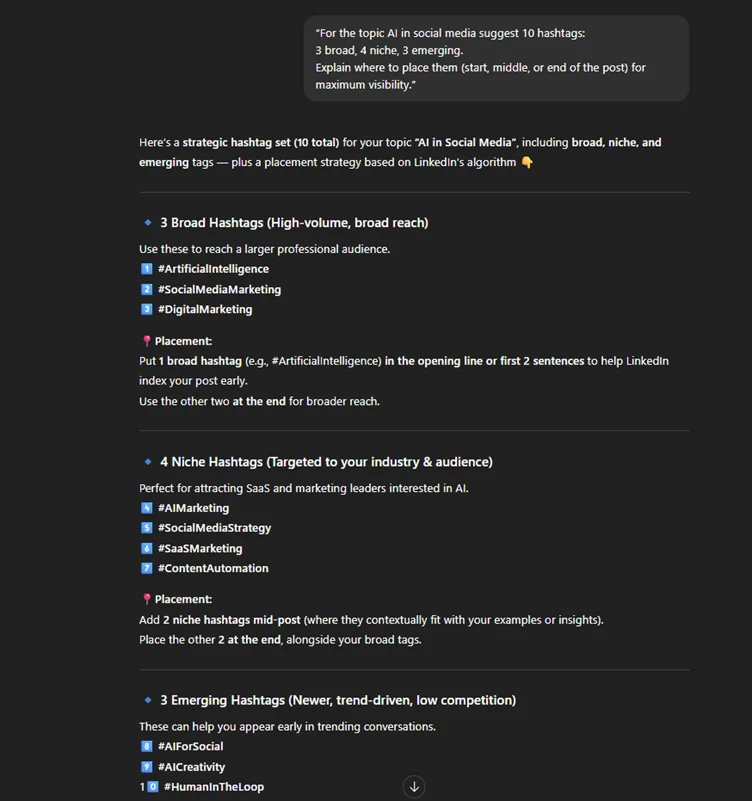
Task: Click the #HumanInTheLoop hashtag text
Action: click(x=214, y=787)
